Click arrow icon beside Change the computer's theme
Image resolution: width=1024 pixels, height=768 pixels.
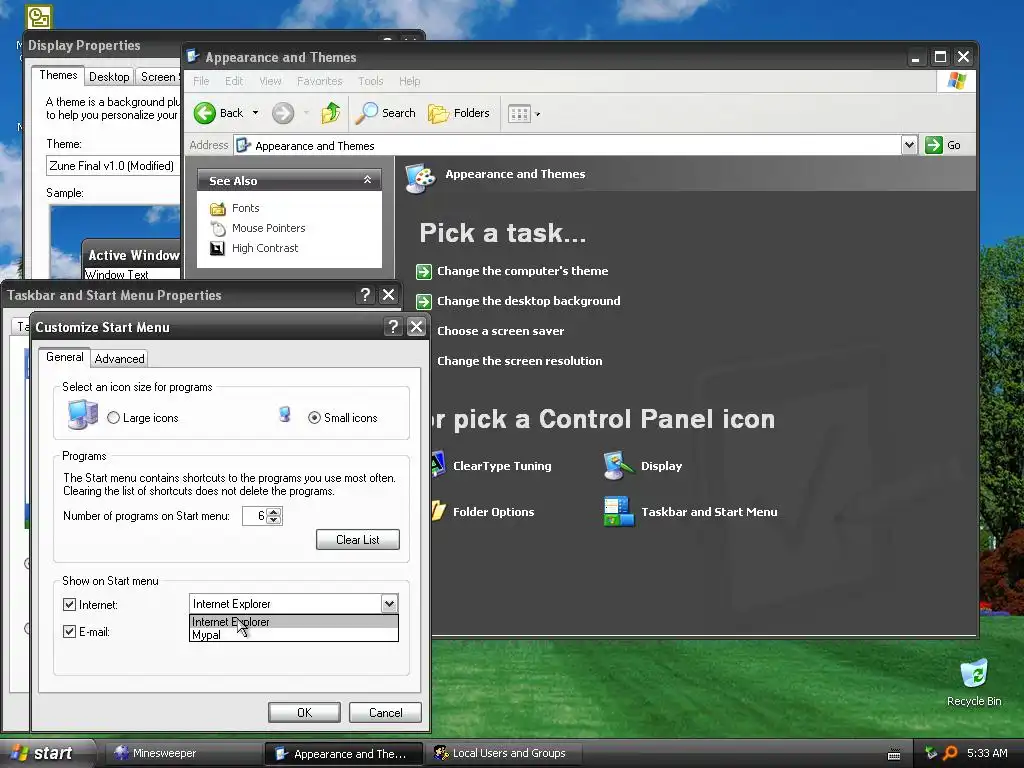(424, 272)
